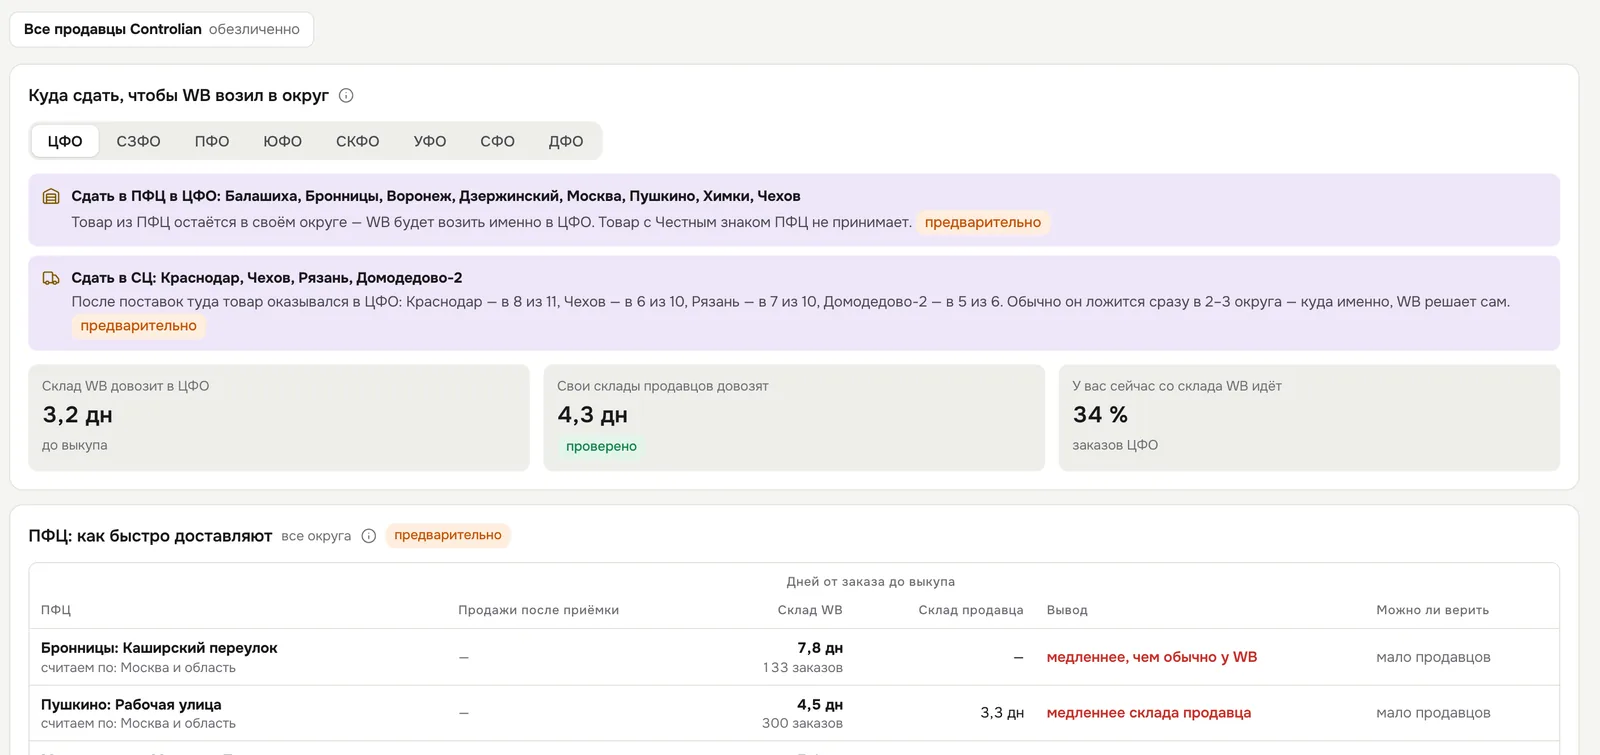Switch to the СКФО district tab
The height and width of the screenshot is (755, 1600).
coord(358,141)
